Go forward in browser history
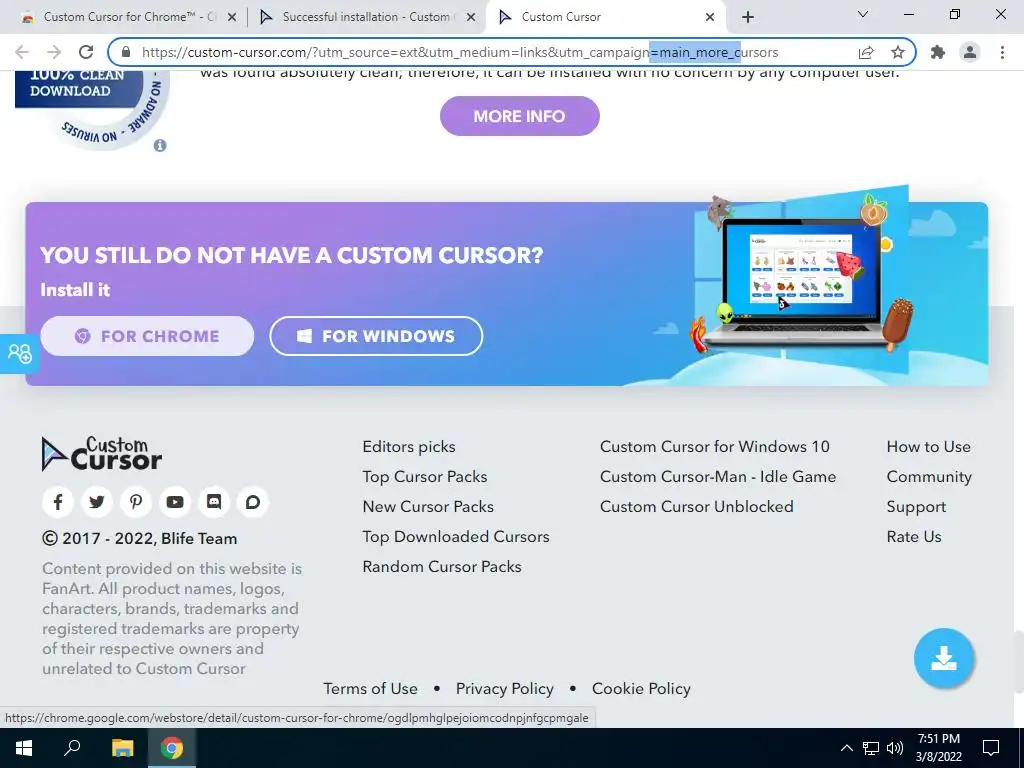 click(54, 52)
